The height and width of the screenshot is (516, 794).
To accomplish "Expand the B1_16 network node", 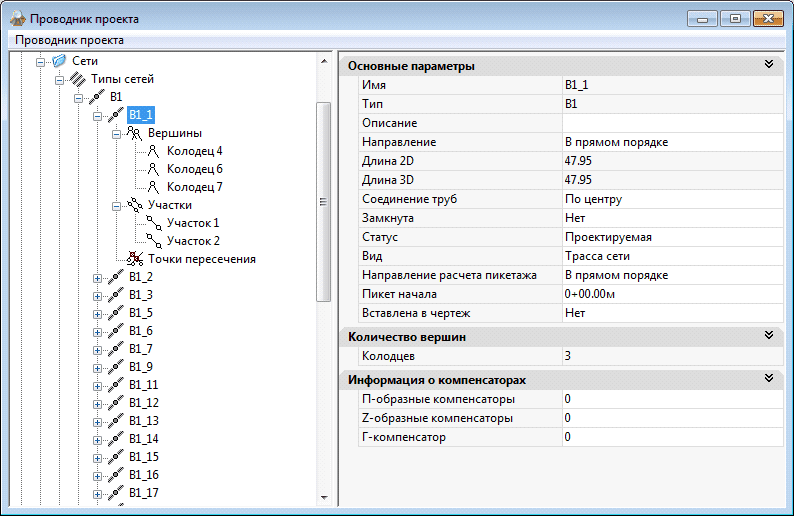I will click(98, 476).
